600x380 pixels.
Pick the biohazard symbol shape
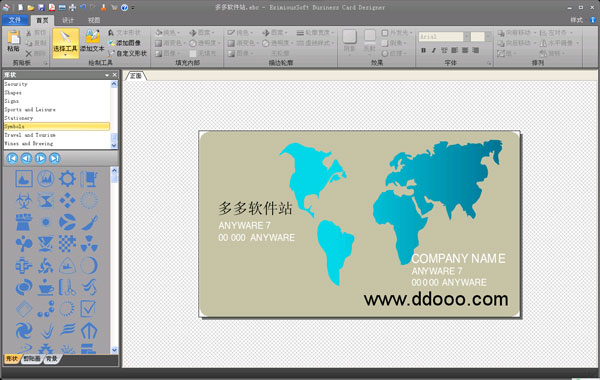(x=24, y=201)
